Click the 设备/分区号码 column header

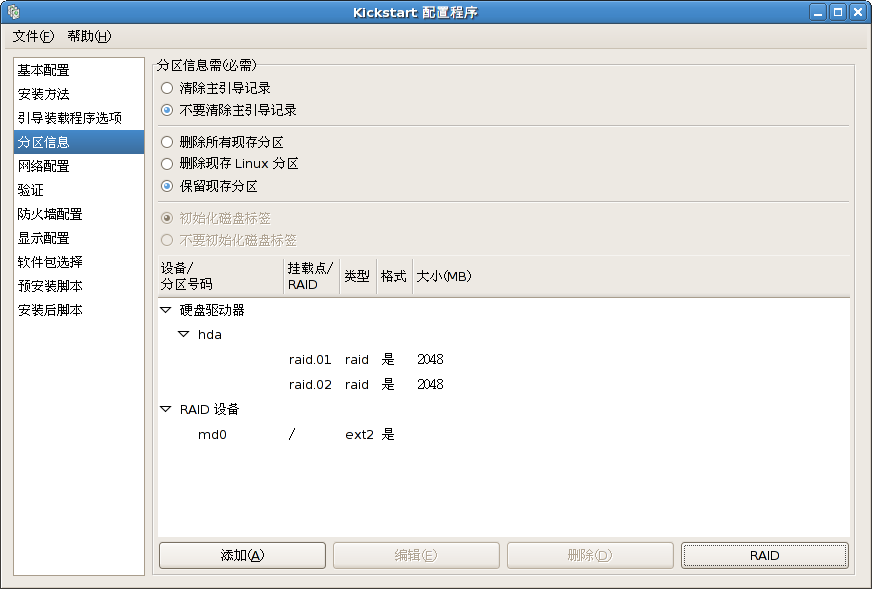[x=221, y=276]
